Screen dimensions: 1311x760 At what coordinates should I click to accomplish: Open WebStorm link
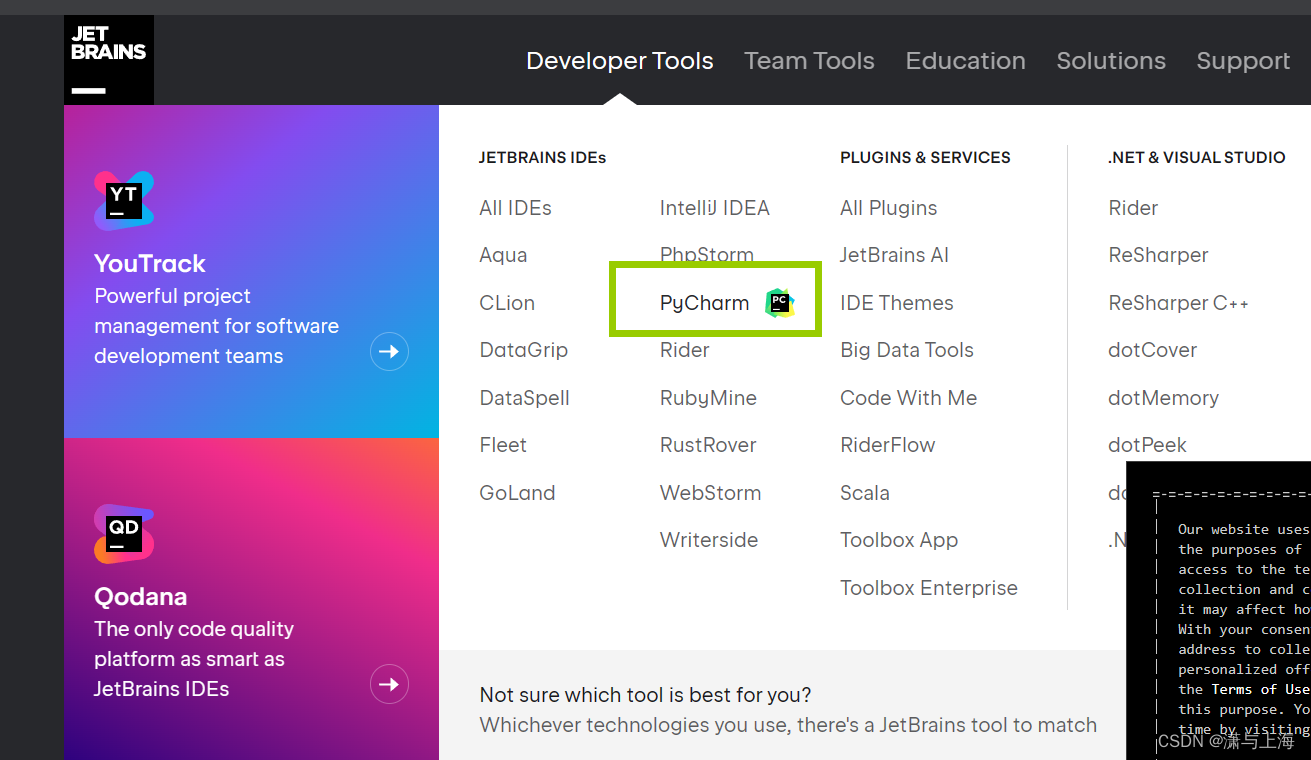pyautogui.click(x=710, y=493)
